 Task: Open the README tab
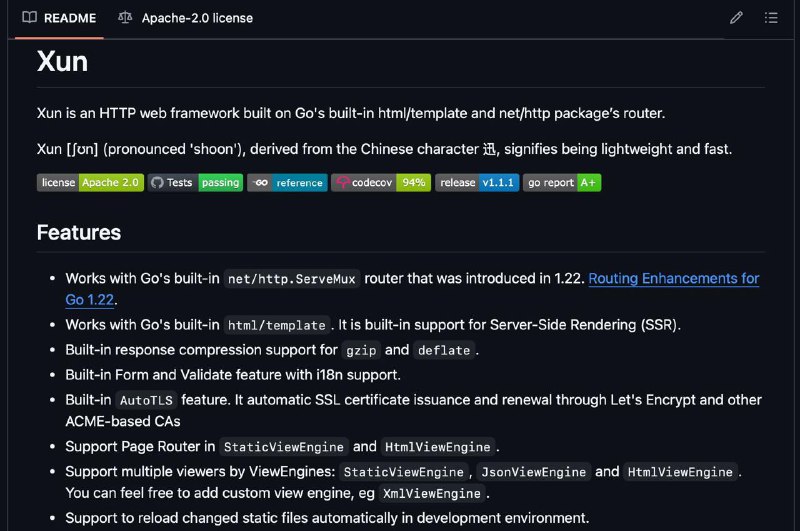[x=59, y=18]
